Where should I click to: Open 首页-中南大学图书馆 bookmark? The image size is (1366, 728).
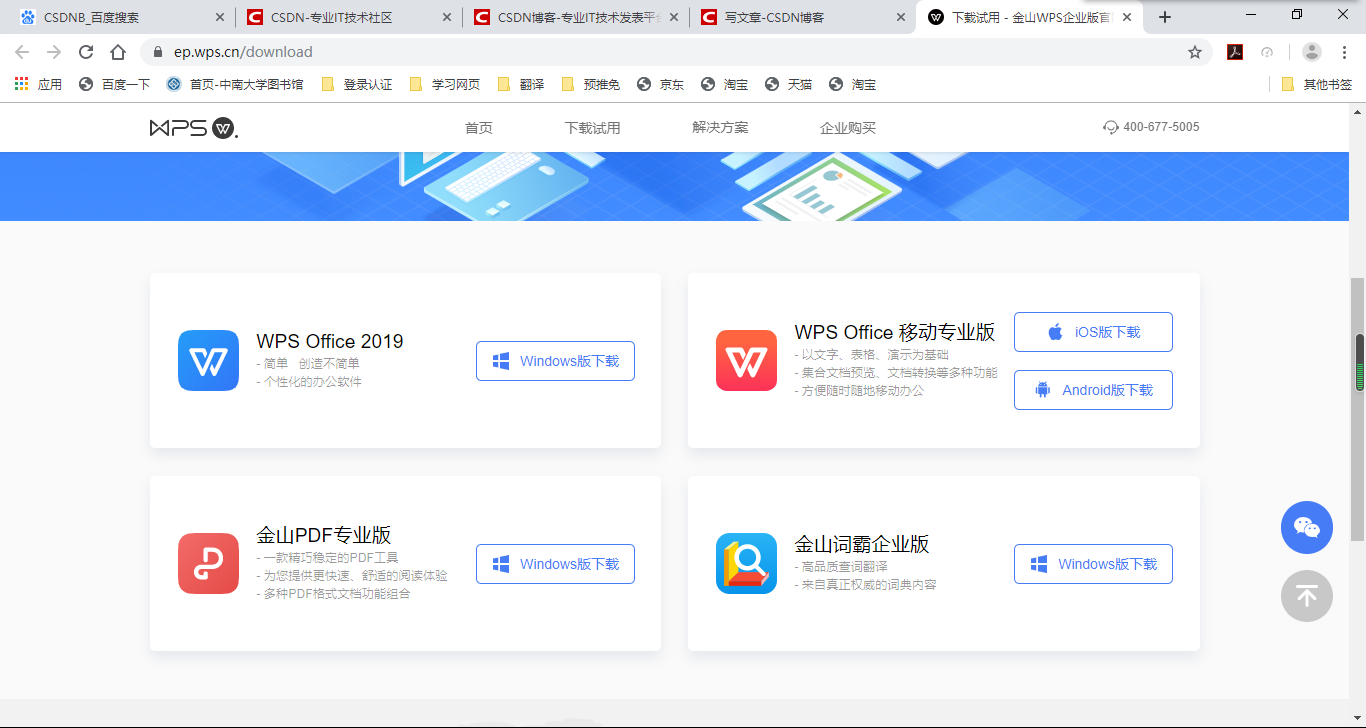[x=235, y=84]
